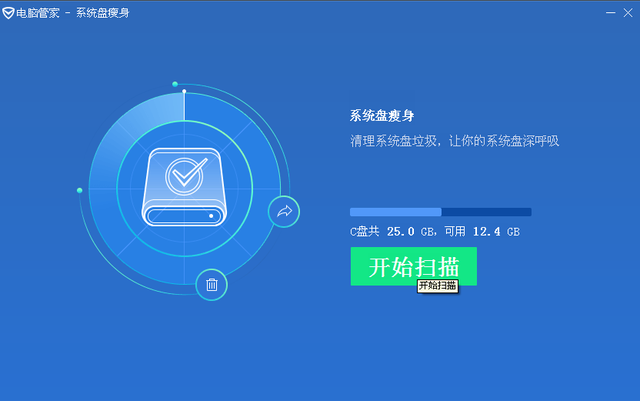Open the trash bin circular icon
Image resolution: width=640 pixels, height=401 pixels.
tap(211, 285)
